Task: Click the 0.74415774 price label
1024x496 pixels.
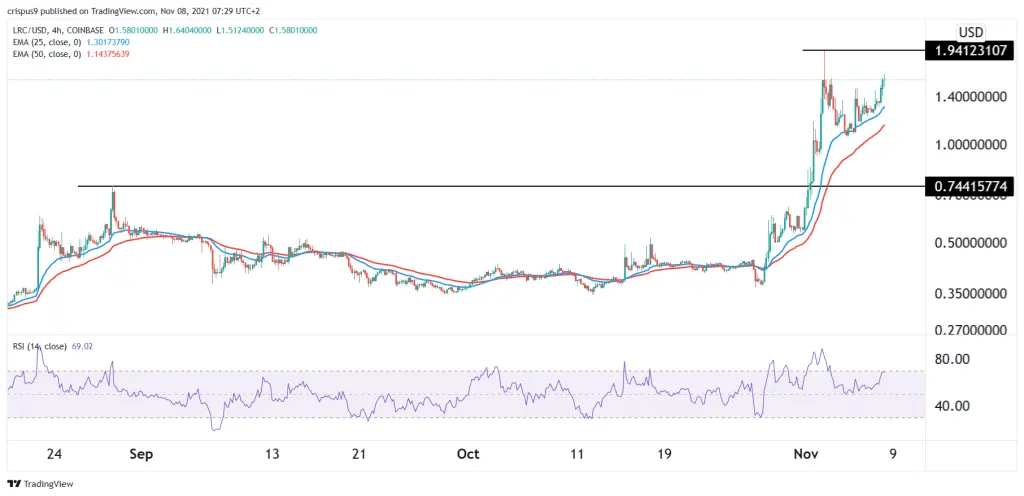Action: (x=970, y=186)
